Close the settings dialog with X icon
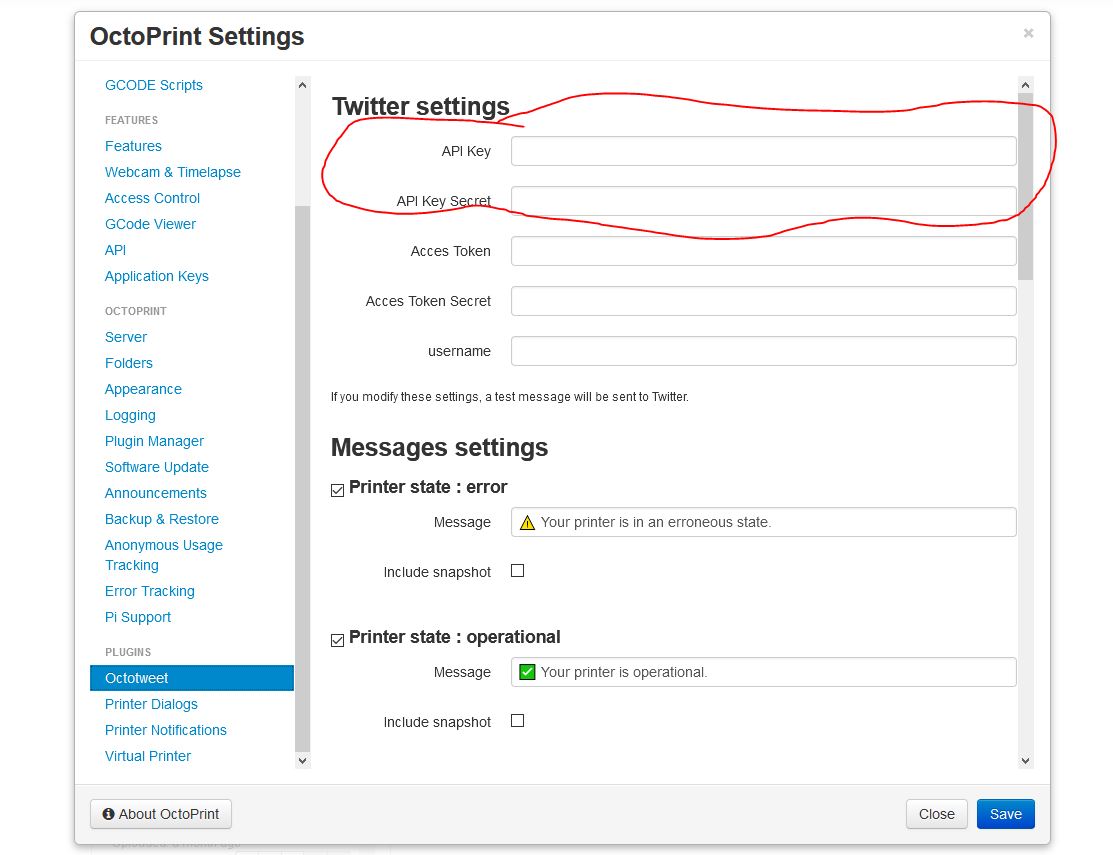1113x855 pixels. (x=1028, y=34)
